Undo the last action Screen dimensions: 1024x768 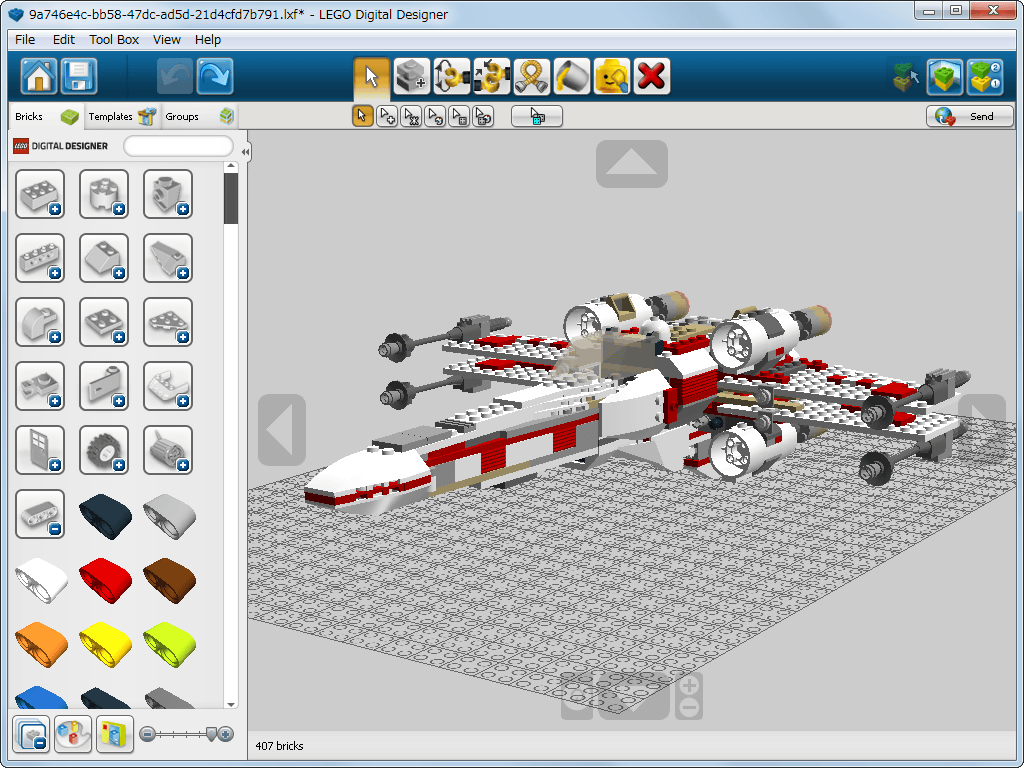174,76
